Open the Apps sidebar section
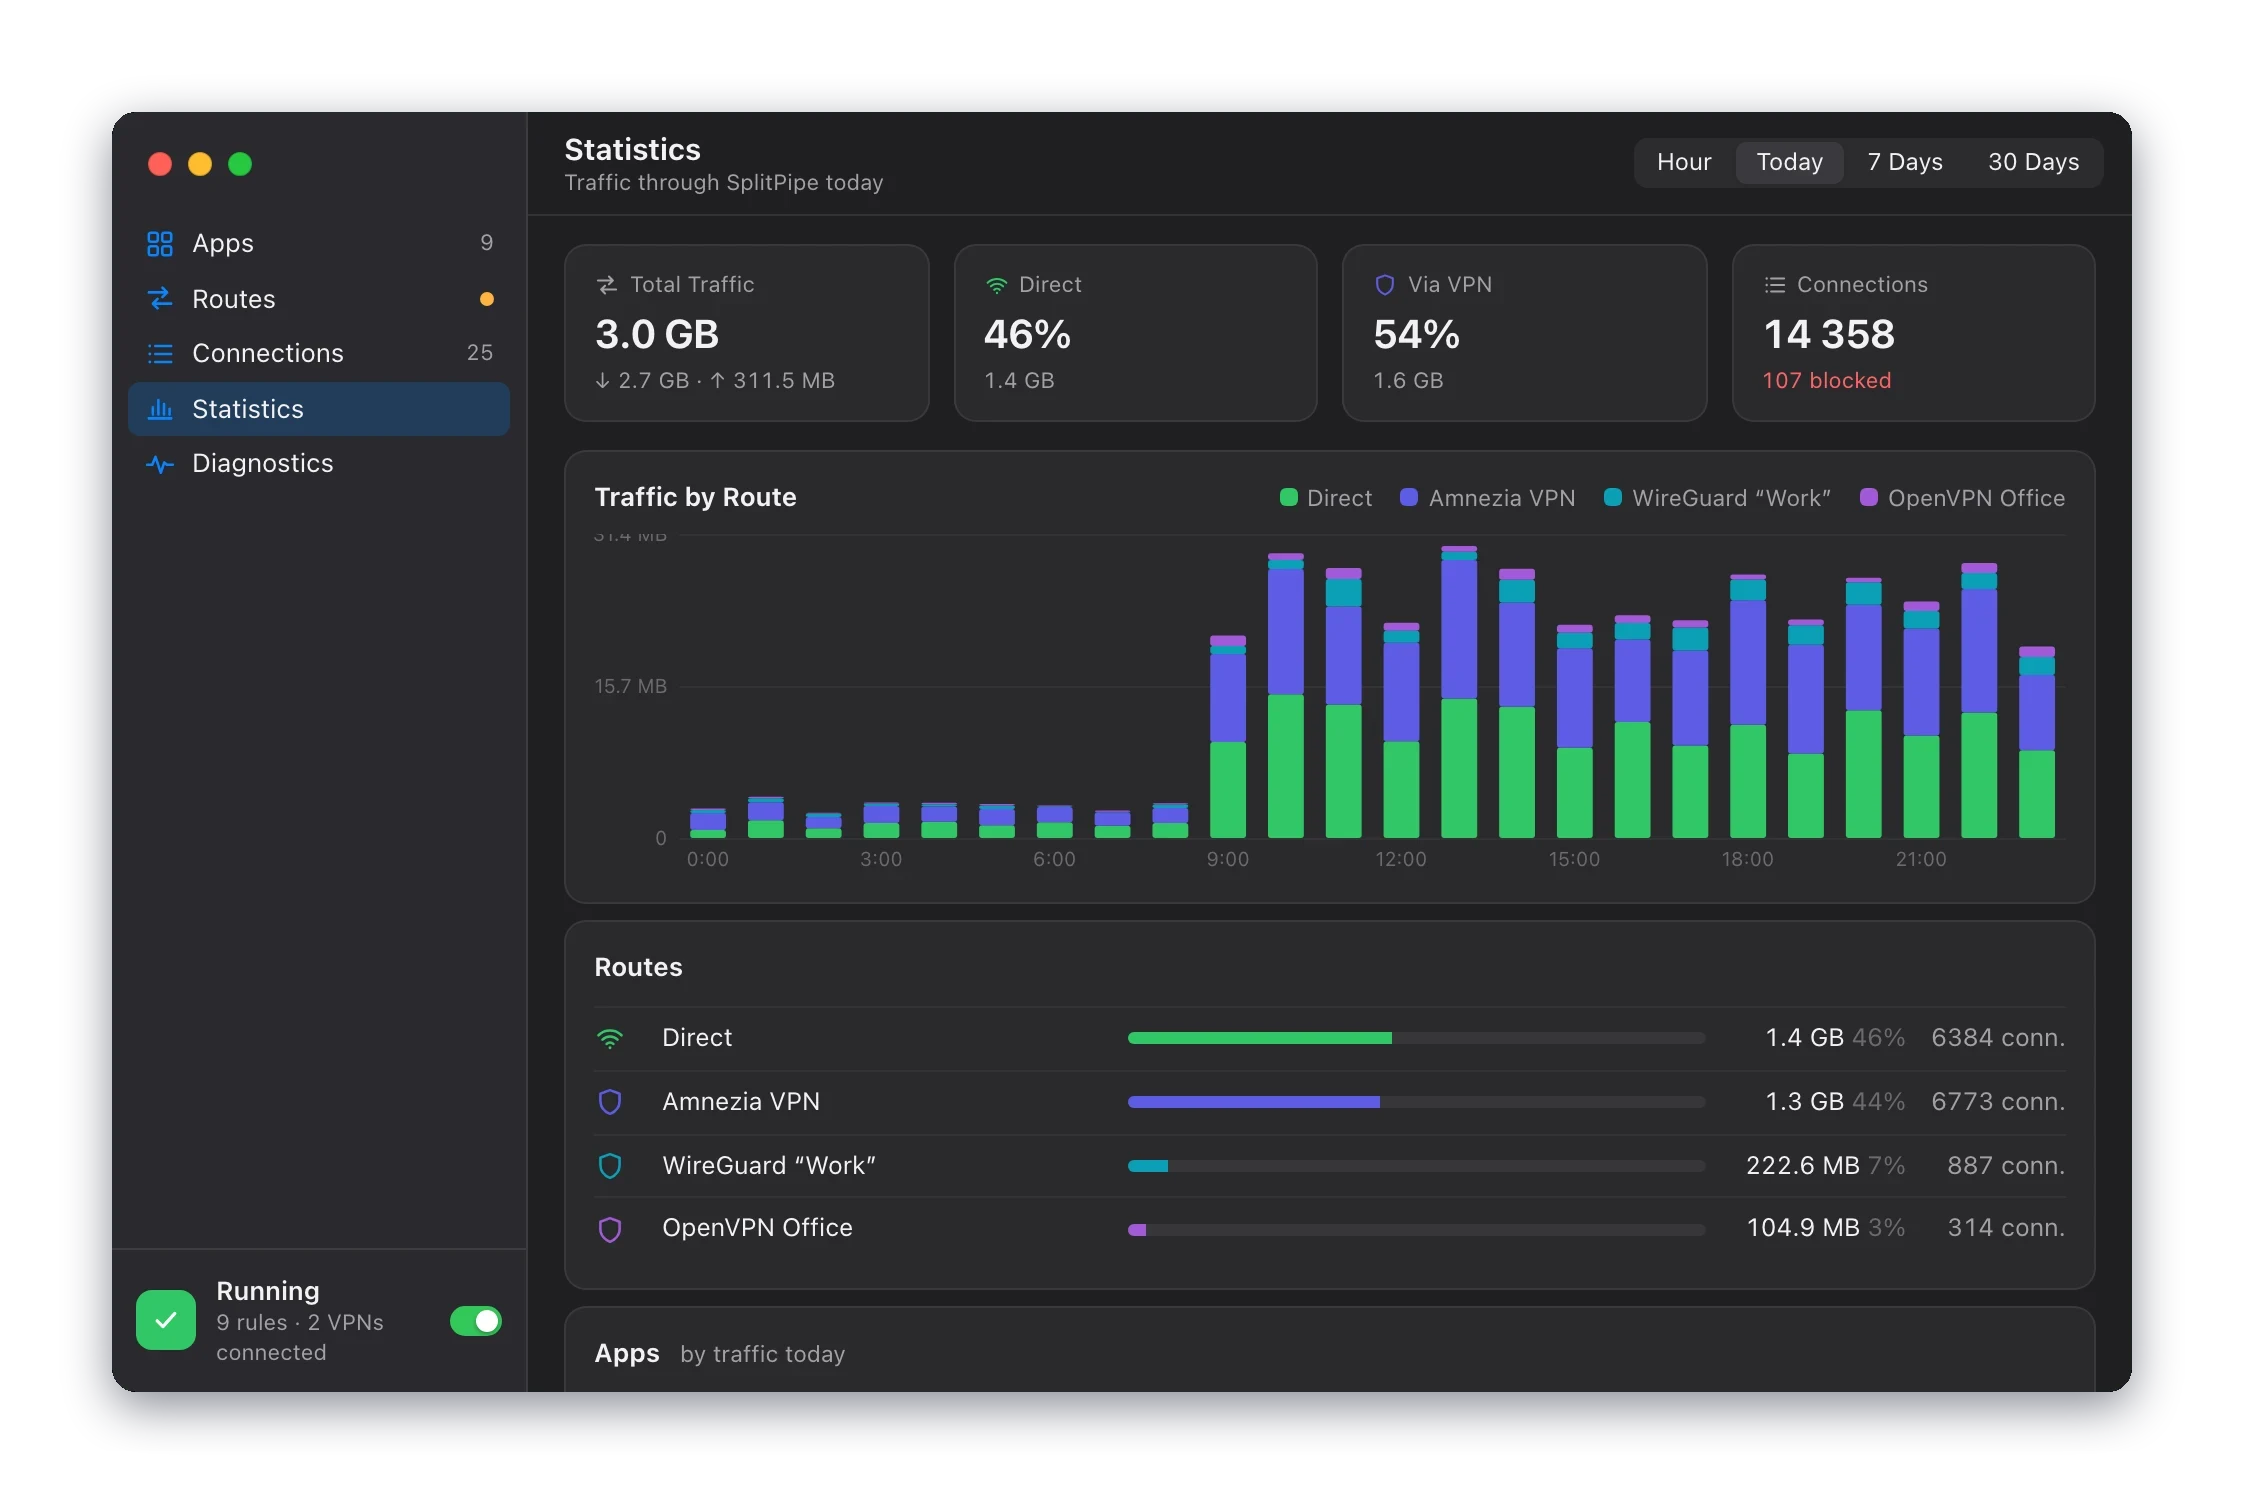The image size is (2244, 1504). point(319,244)
